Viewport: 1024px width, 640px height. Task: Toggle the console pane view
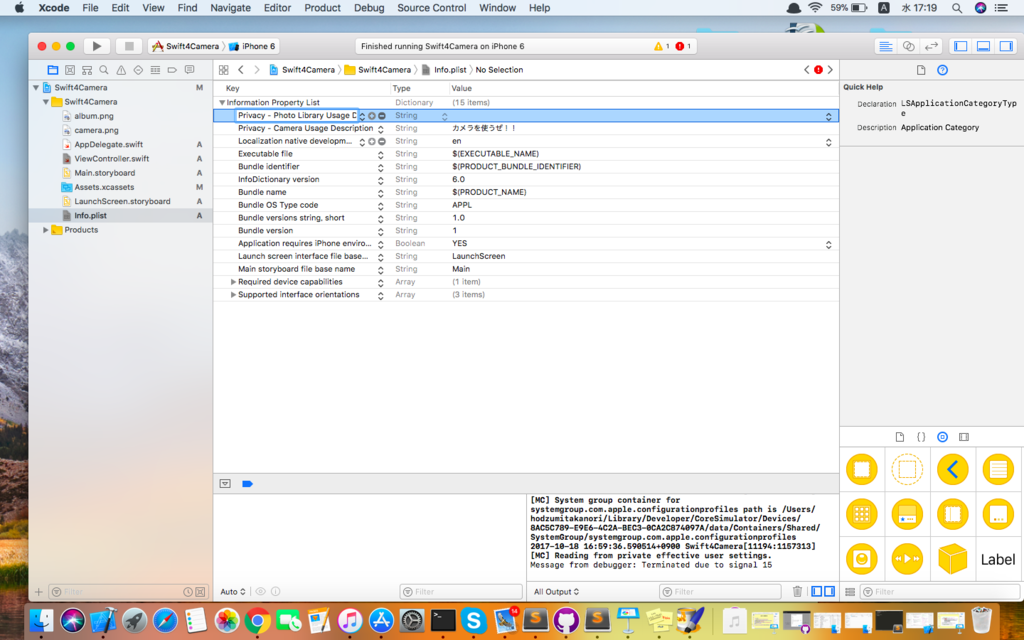pos(829,592)
